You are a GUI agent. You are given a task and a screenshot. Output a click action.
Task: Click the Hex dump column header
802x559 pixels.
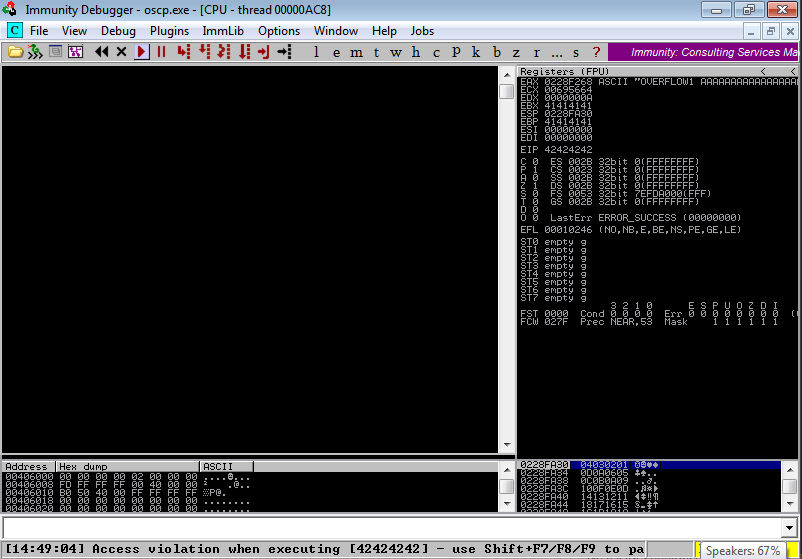click(127, 466)
